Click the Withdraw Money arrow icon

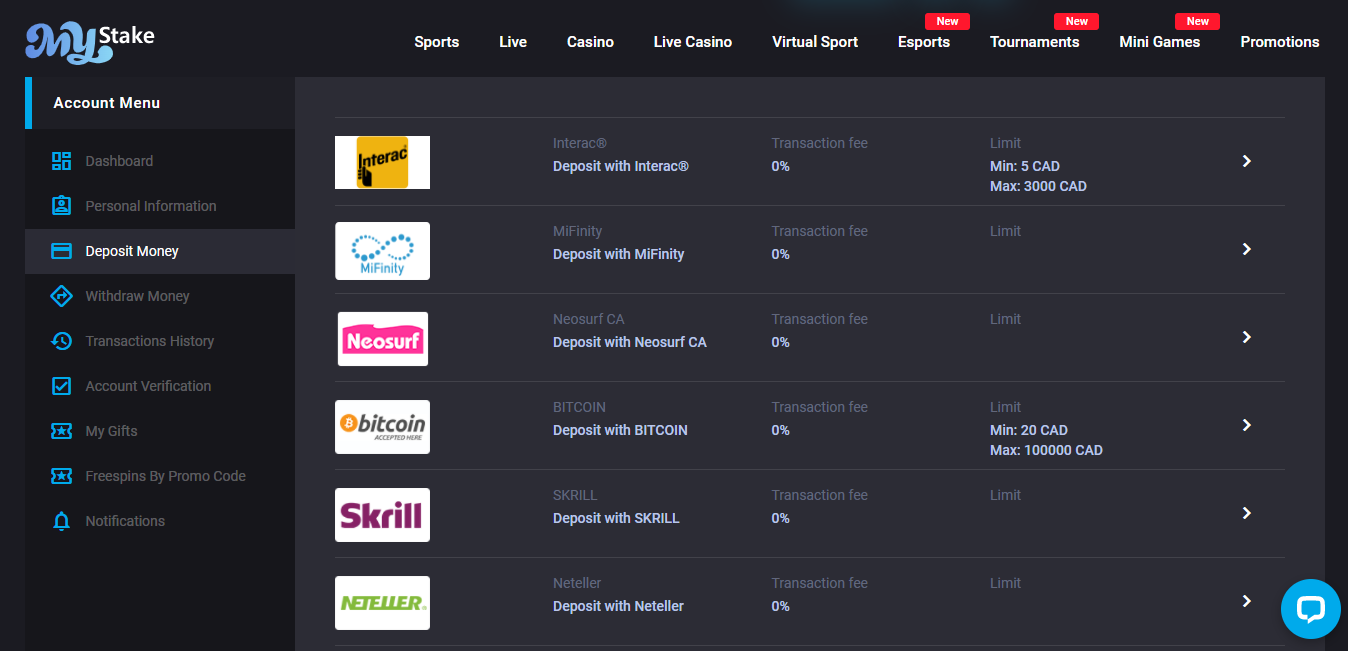[61, 296]
